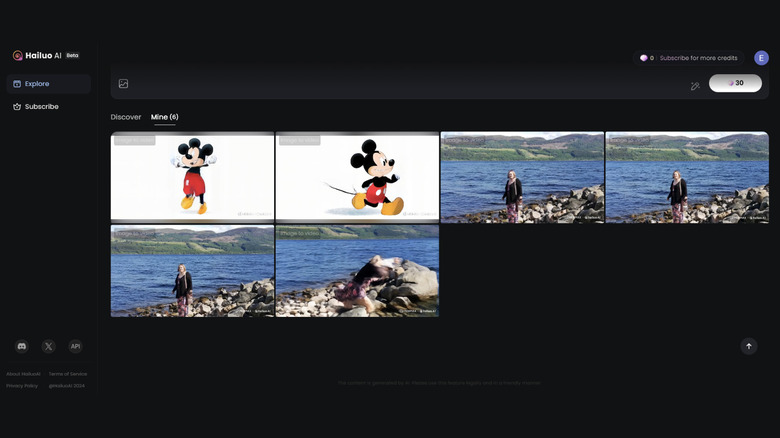This screenshot has height=438, width=780.
Task: Click the scroll-to-top arrow button
Action: coord(748,346)
